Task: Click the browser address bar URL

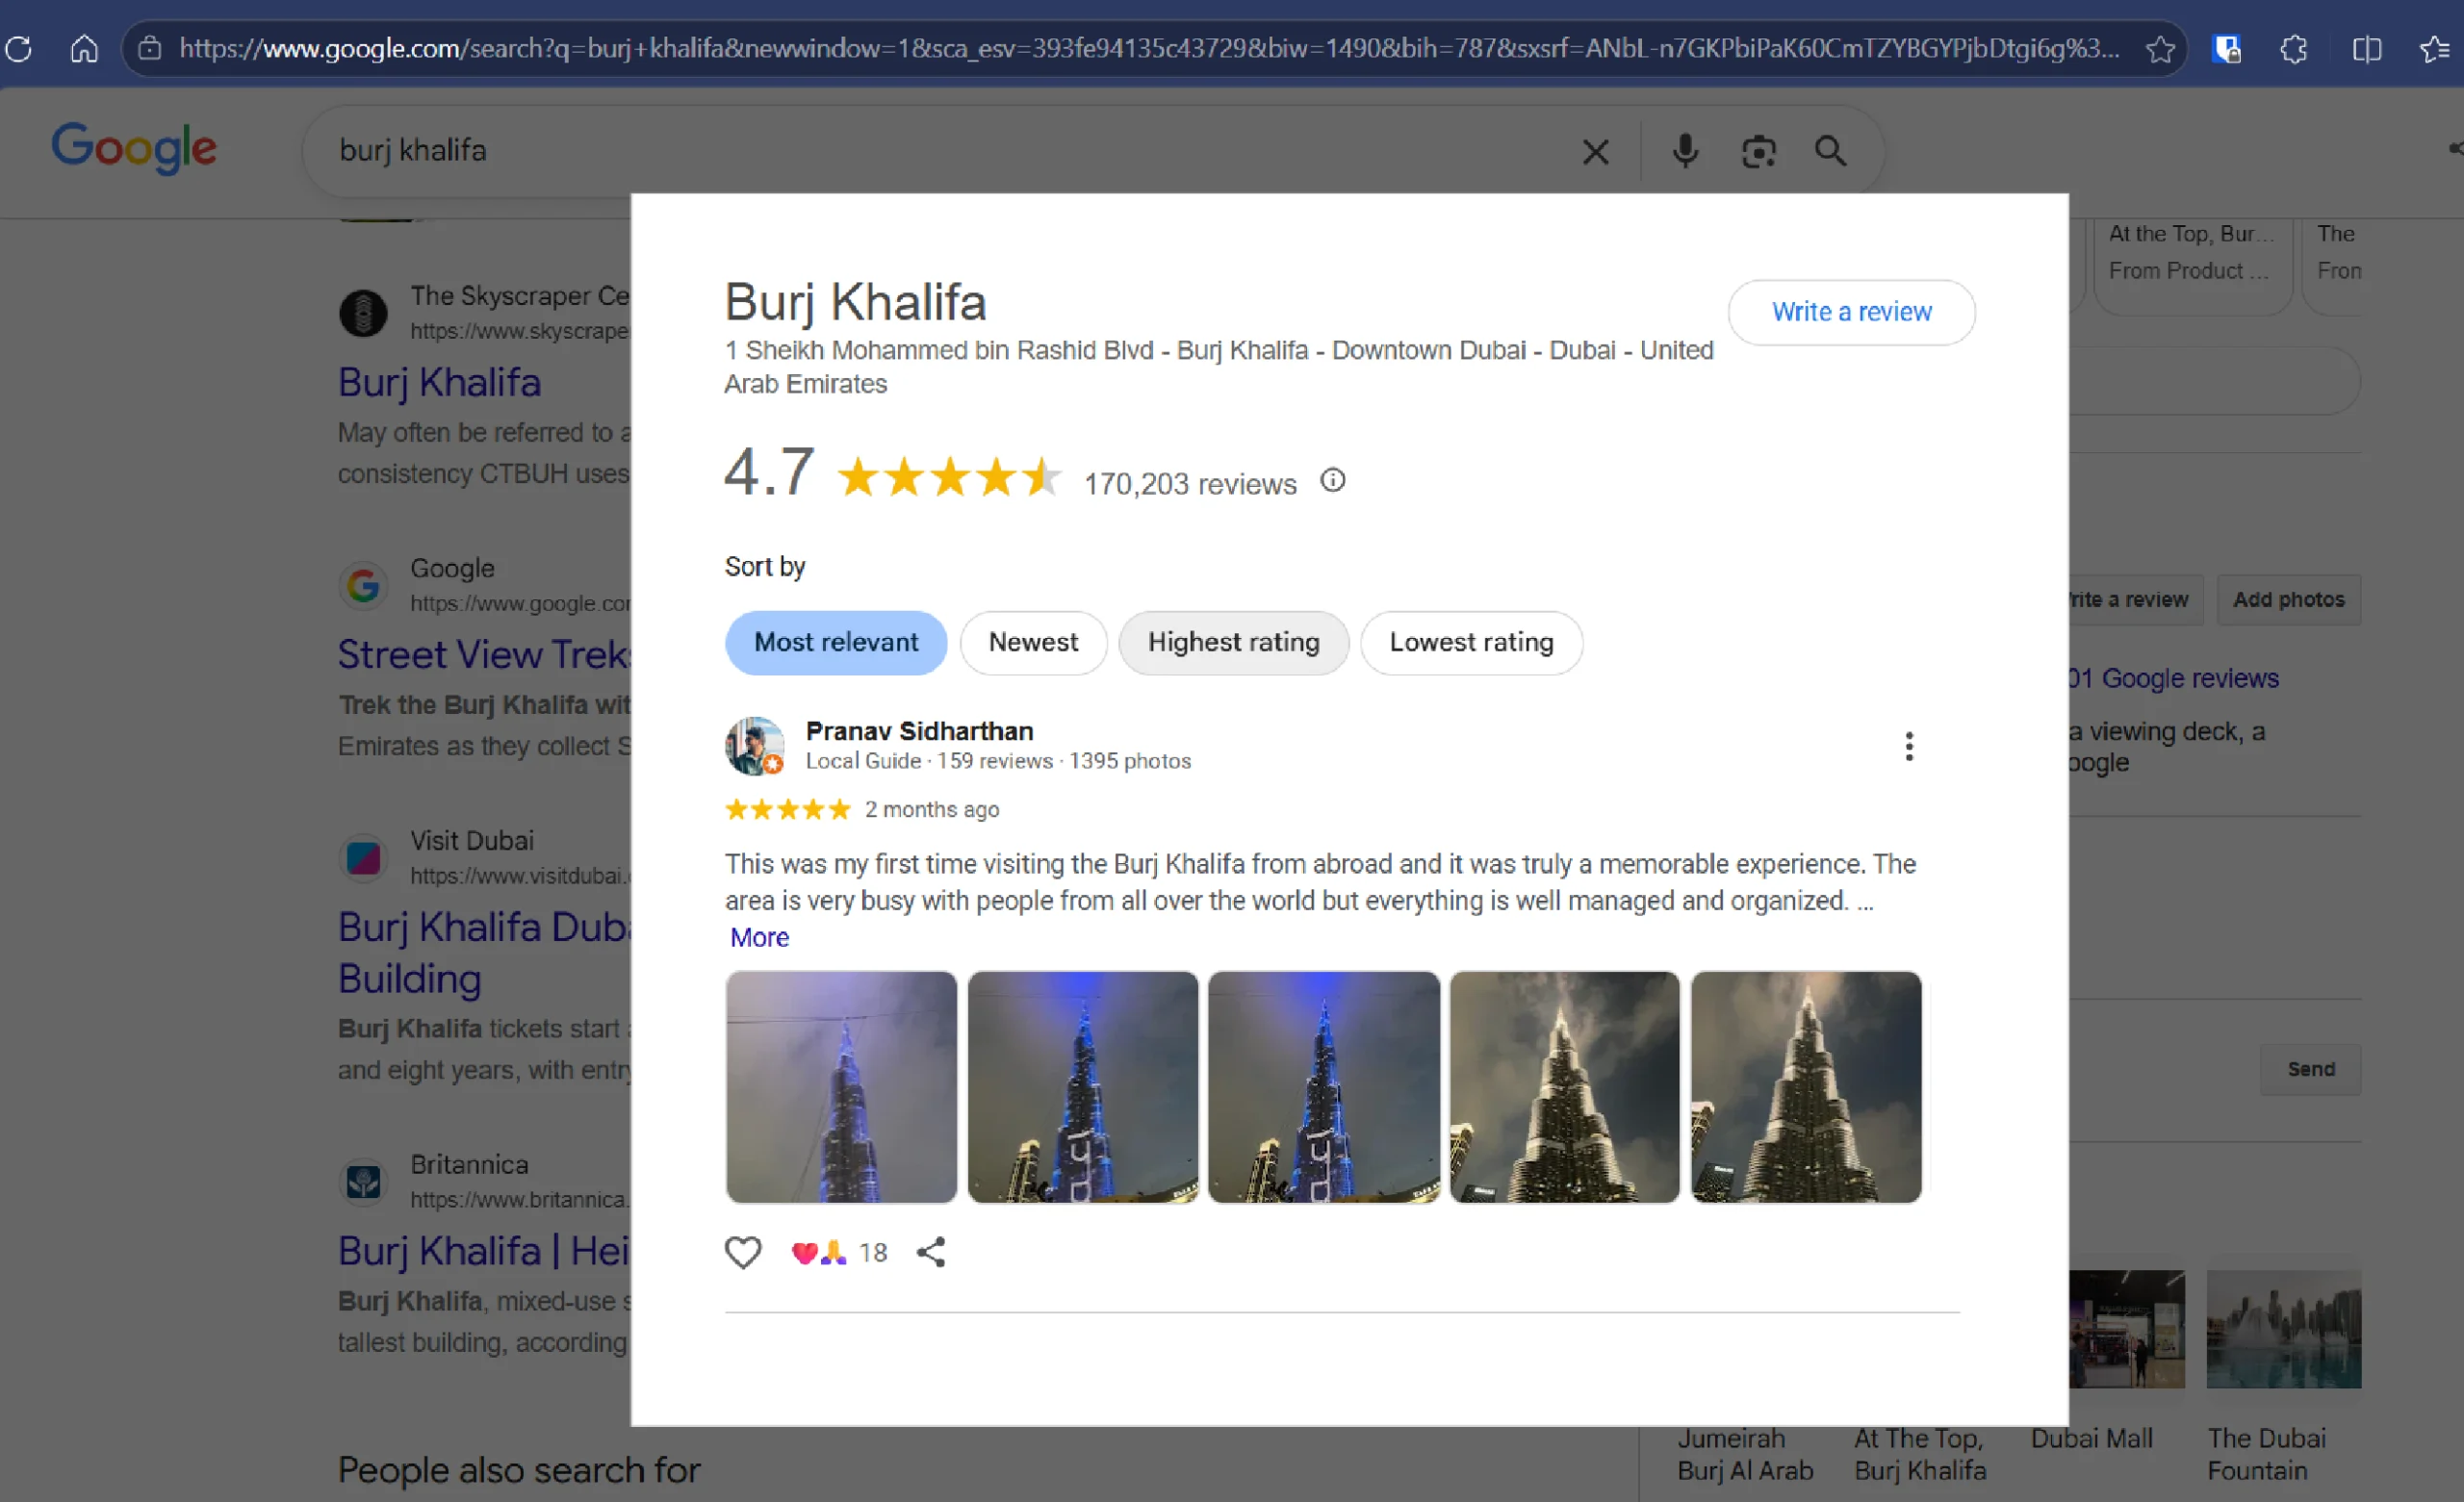Action: [1148, 48]
